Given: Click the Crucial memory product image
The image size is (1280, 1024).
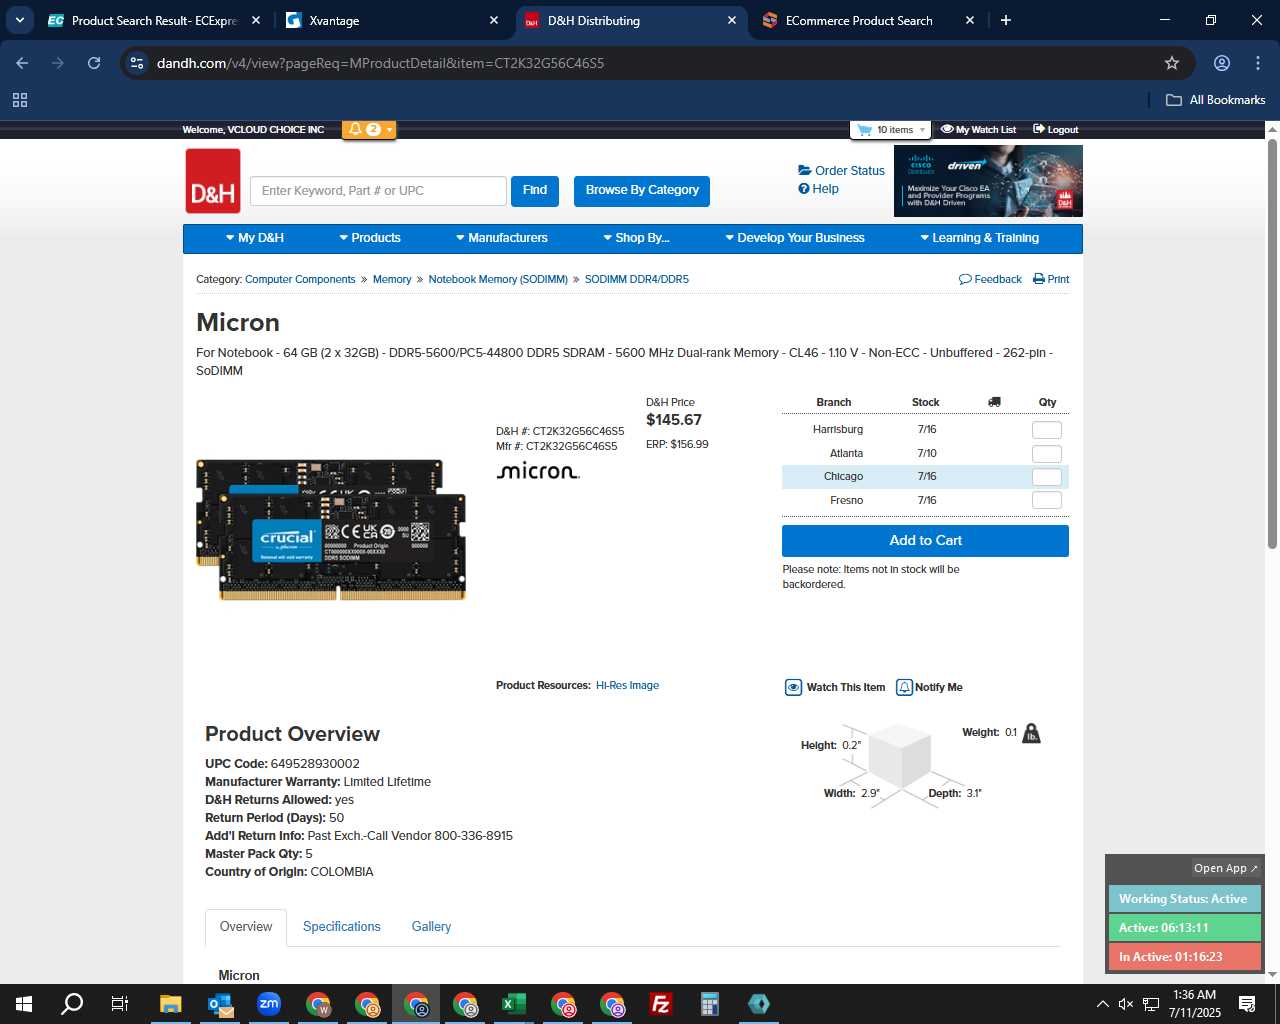Looking at the screenshot, I should pyautogui.click(x=331, y=530).
